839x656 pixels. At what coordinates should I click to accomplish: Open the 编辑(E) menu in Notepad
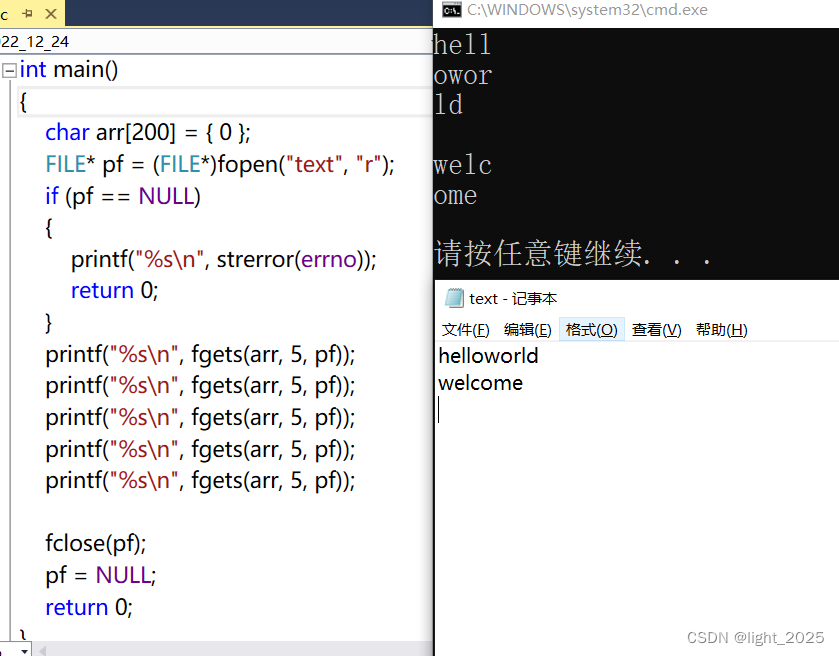click(x=528, y=330)
